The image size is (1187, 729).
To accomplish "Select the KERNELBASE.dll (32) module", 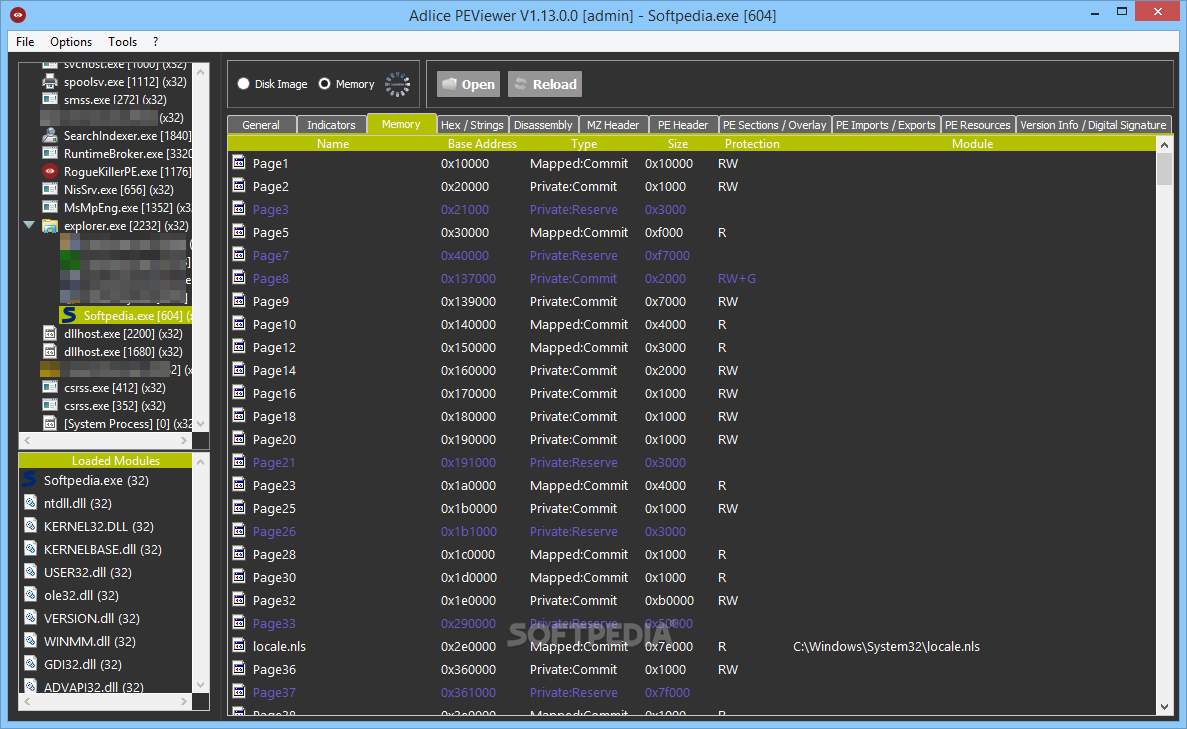I will [x=103, y=549].
